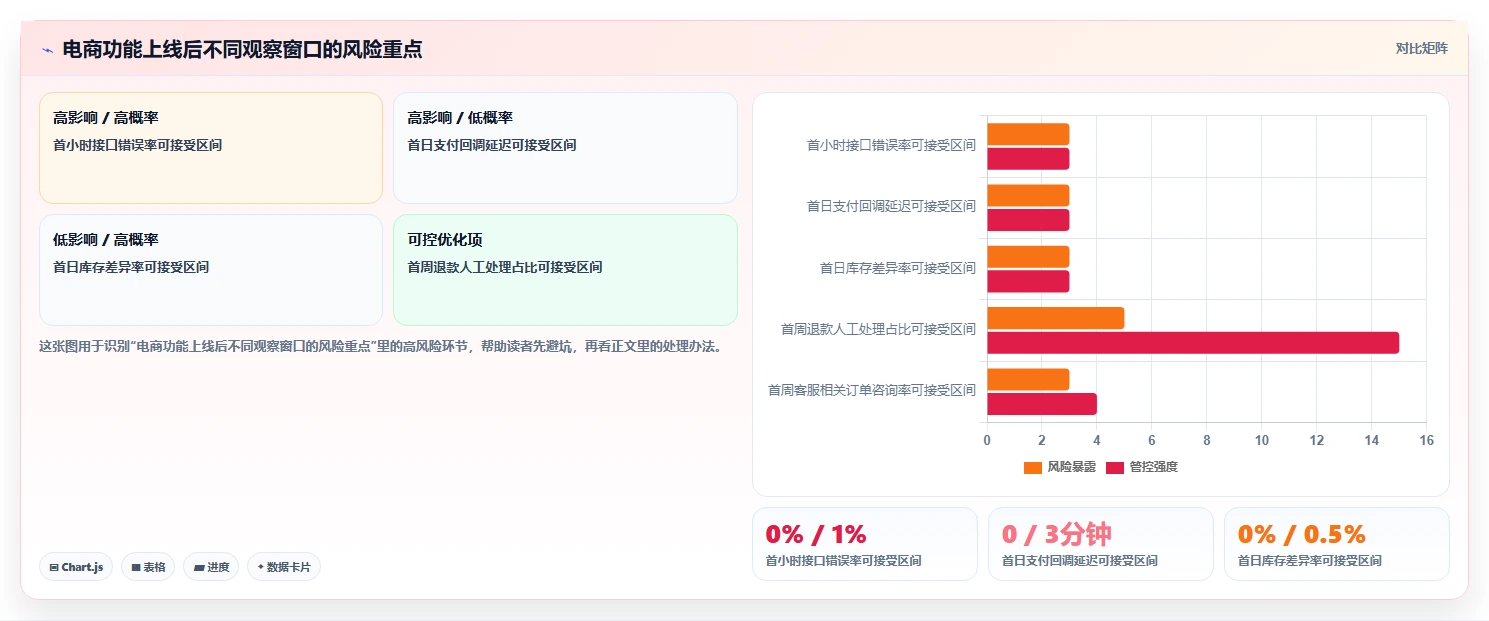Click the 数据卡片 chip
This screenshot has height=621, width=1489.
(284, 567)
